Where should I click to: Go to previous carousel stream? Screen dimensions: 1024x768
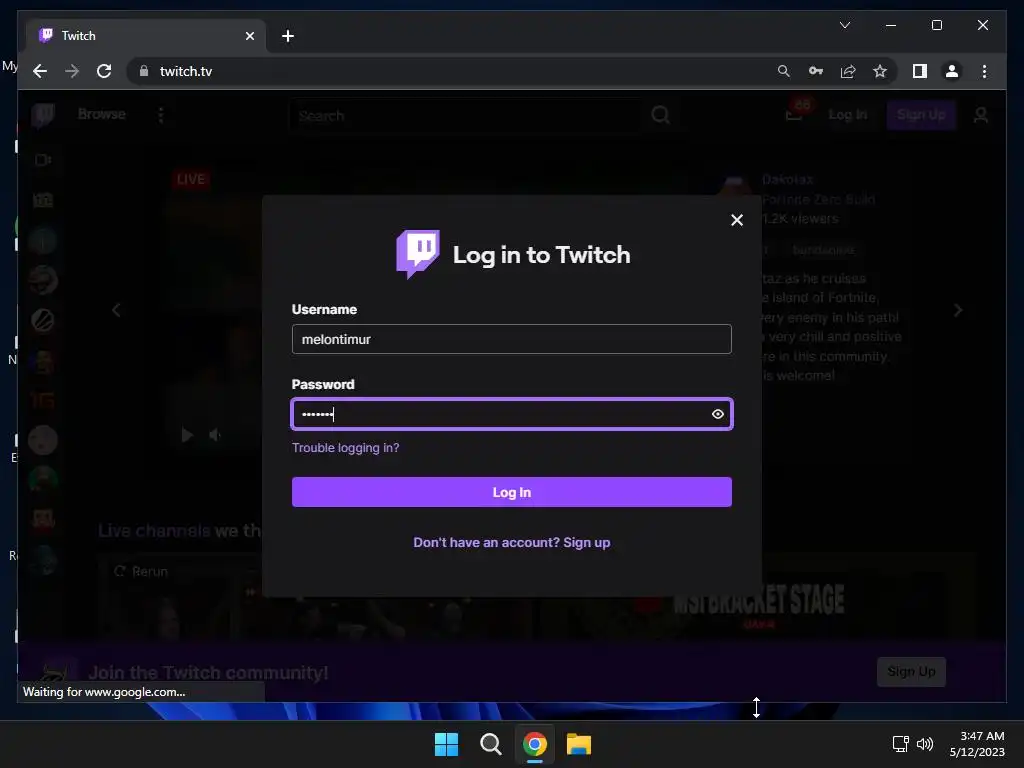[x=116, y=310]
